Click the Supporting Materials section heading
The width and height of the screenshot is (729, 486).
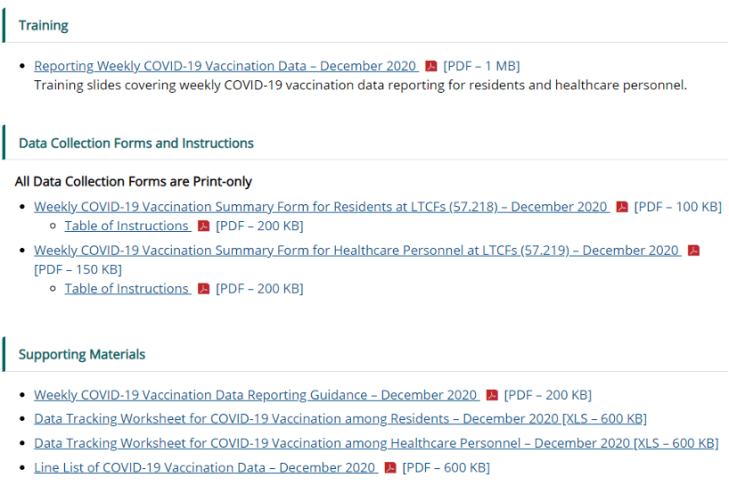[x=82, y=354]
